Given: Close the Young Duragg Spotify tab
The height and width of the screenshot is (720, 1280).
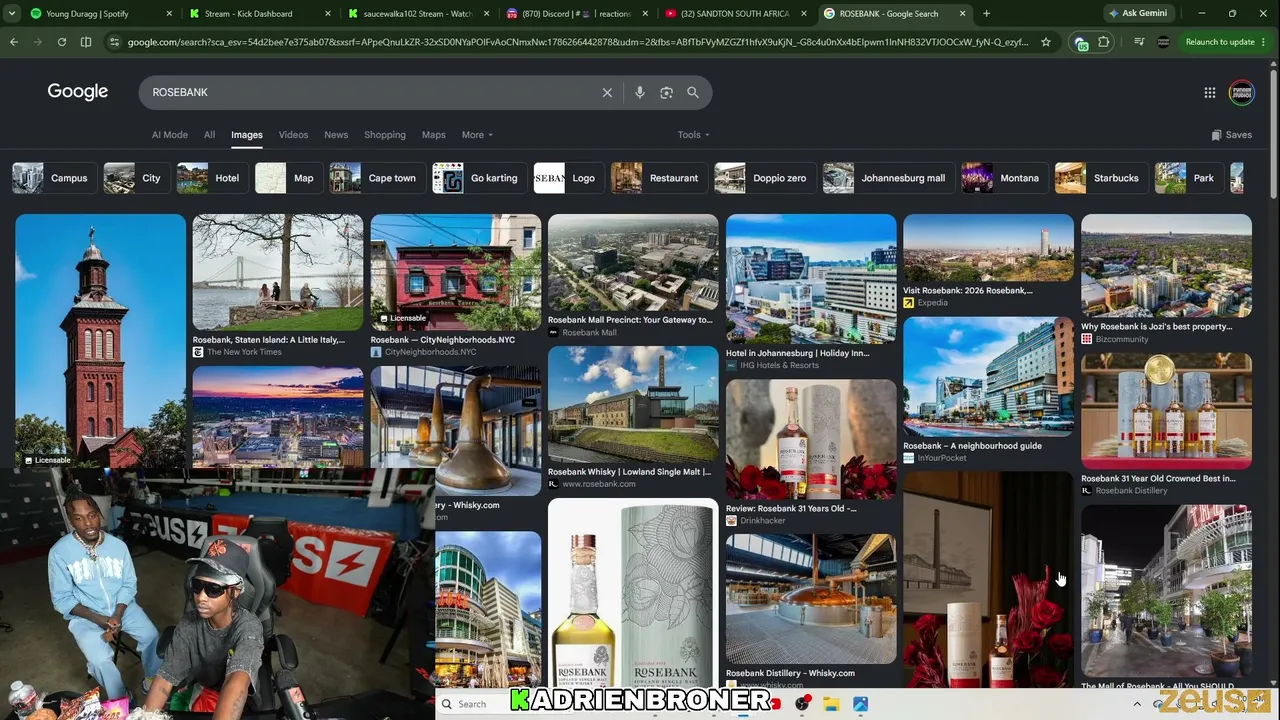Looking at the screenshot, I should tap(169, 14).
